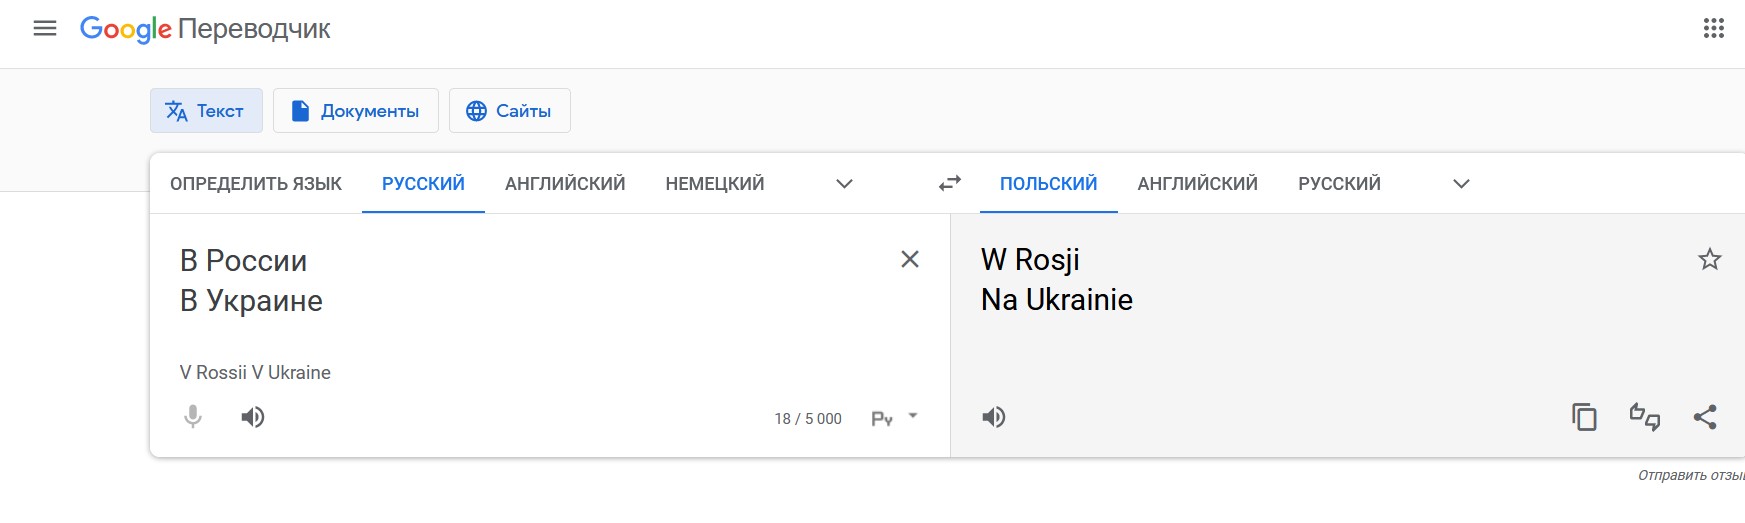The width and height of the screenshot is (1745, 523).
Task: Expand more target languages list
Action: point(1461,183)
